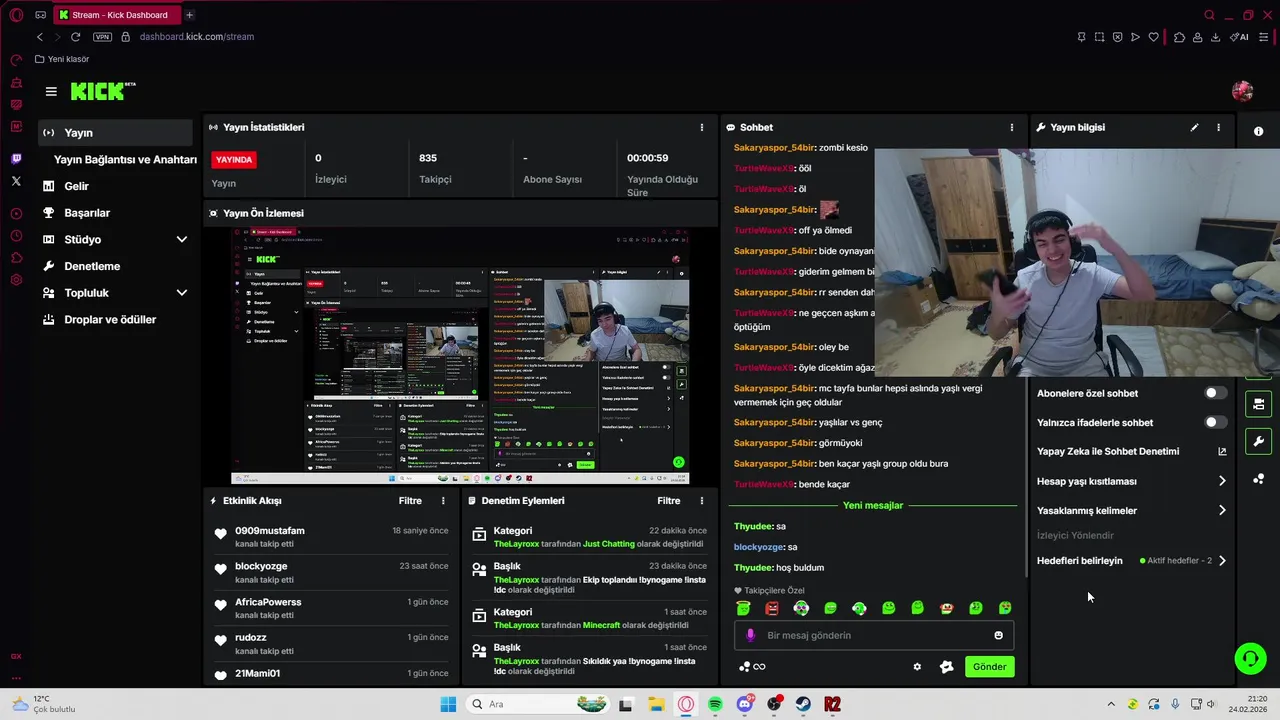Click the Windows Start button

448,704
